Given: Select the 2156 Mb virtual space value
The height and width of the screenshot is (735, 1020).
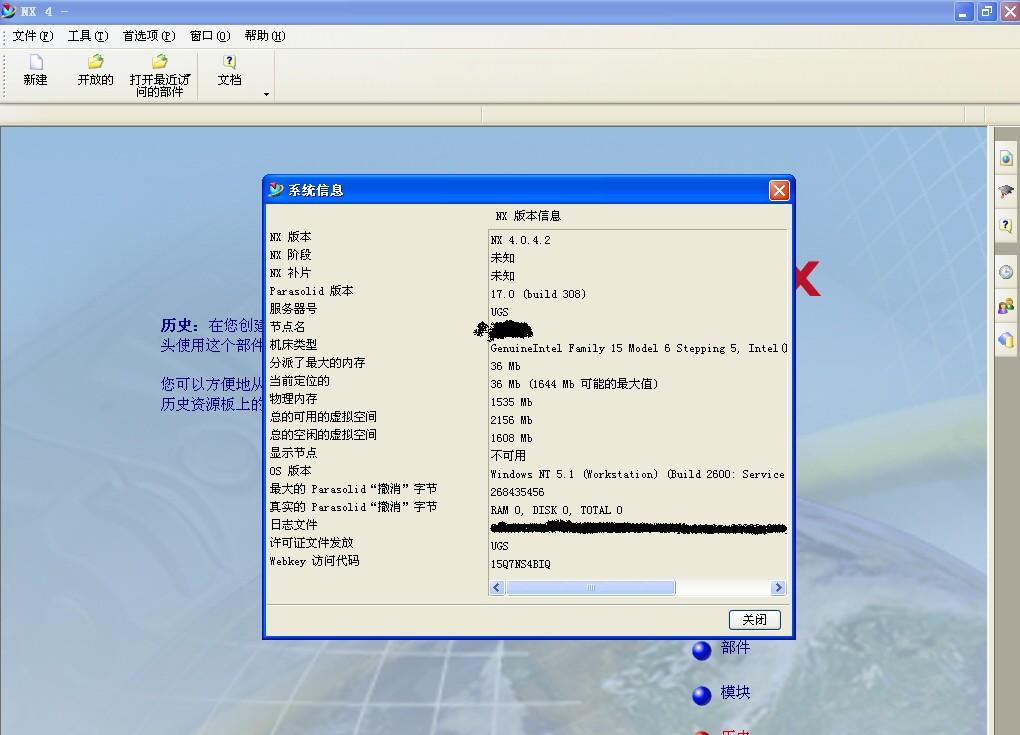Looking at the screenshot, I should coord(511,420).
